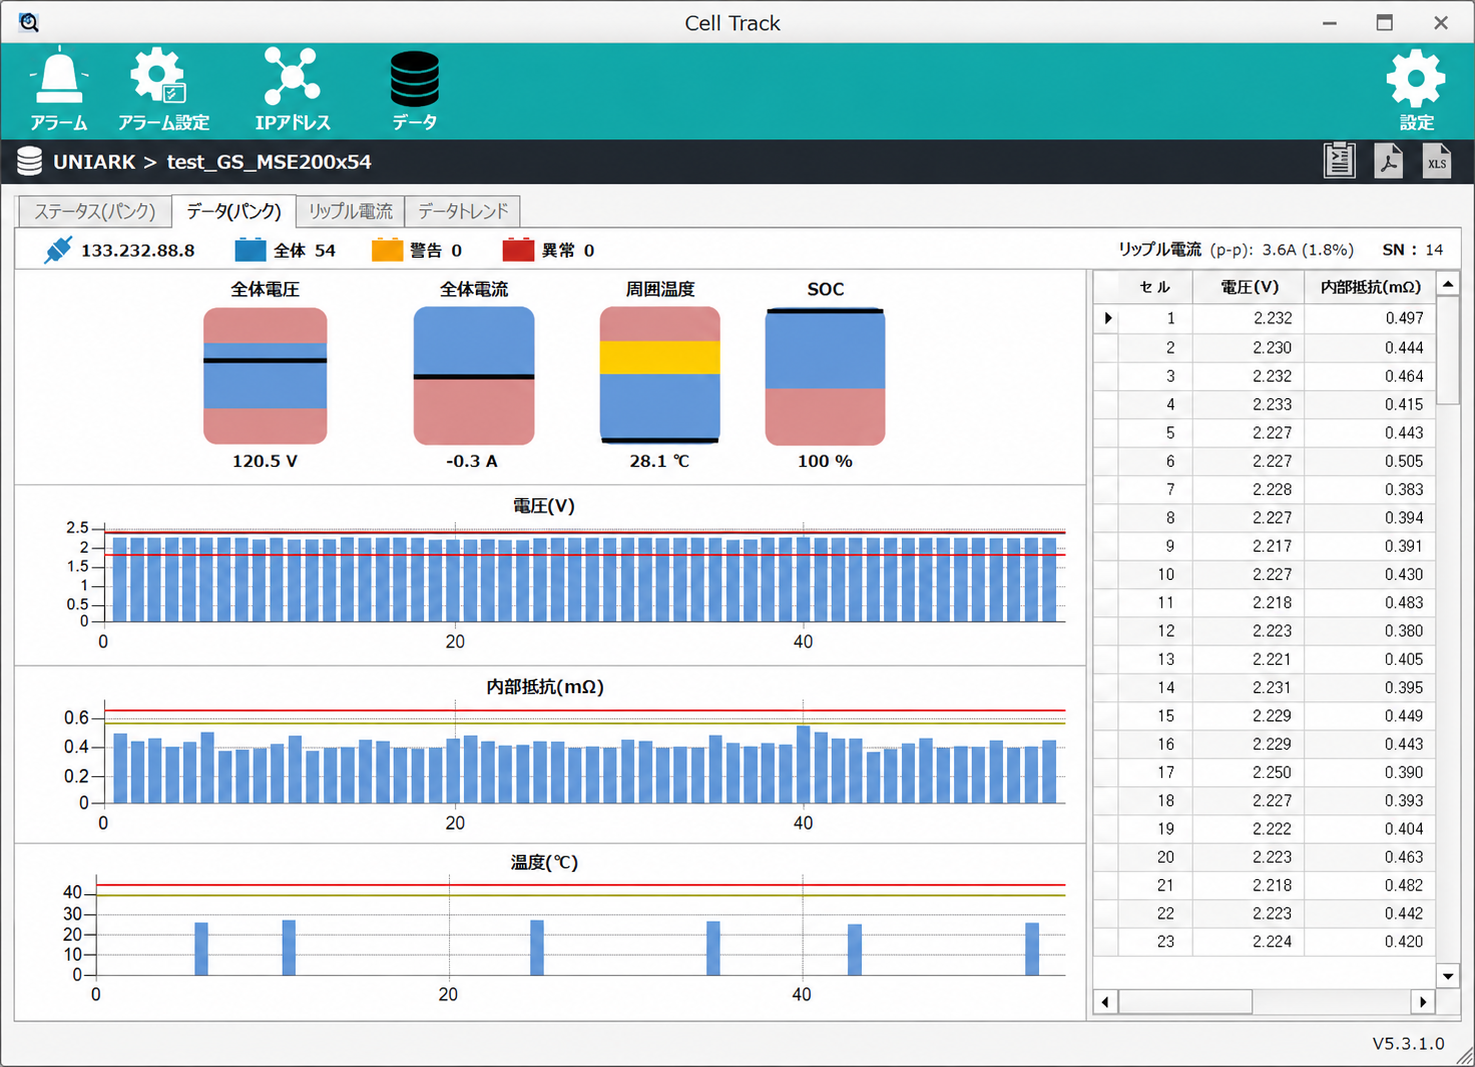Open the IPアドレス network icon

coord(292,89)
